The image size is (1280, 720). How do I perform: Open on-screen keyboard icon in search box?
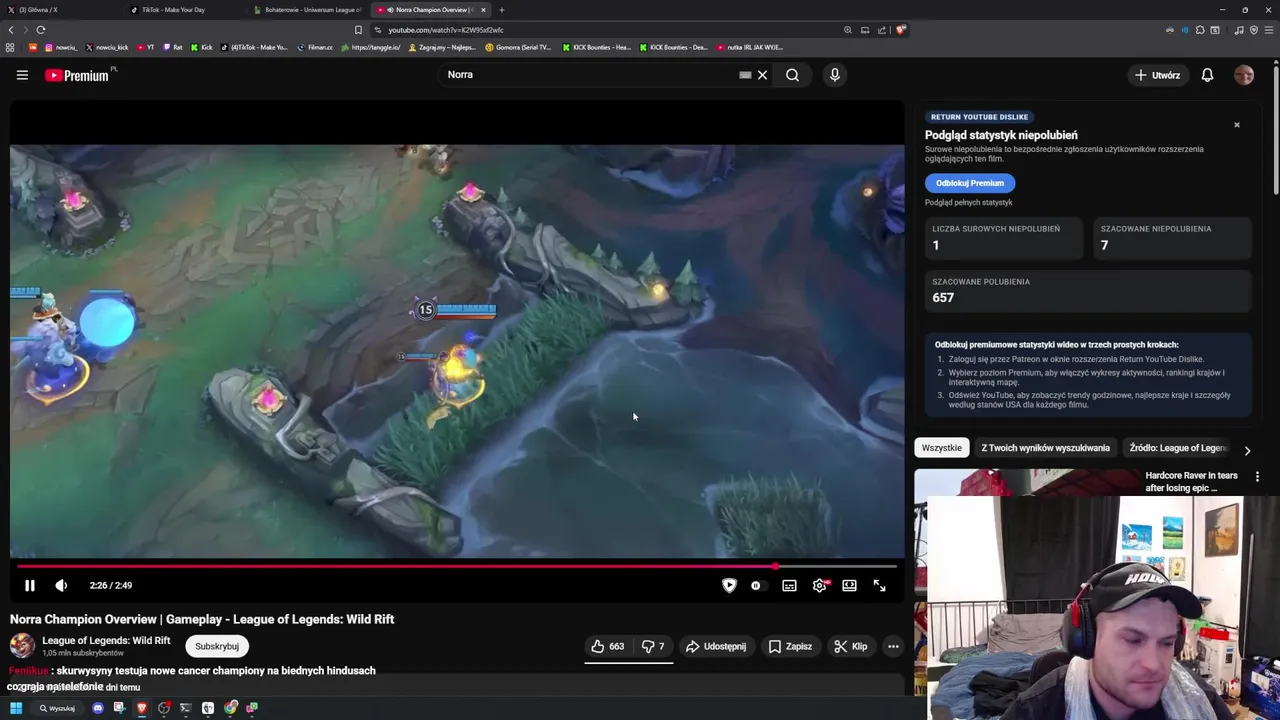(745, 75)
